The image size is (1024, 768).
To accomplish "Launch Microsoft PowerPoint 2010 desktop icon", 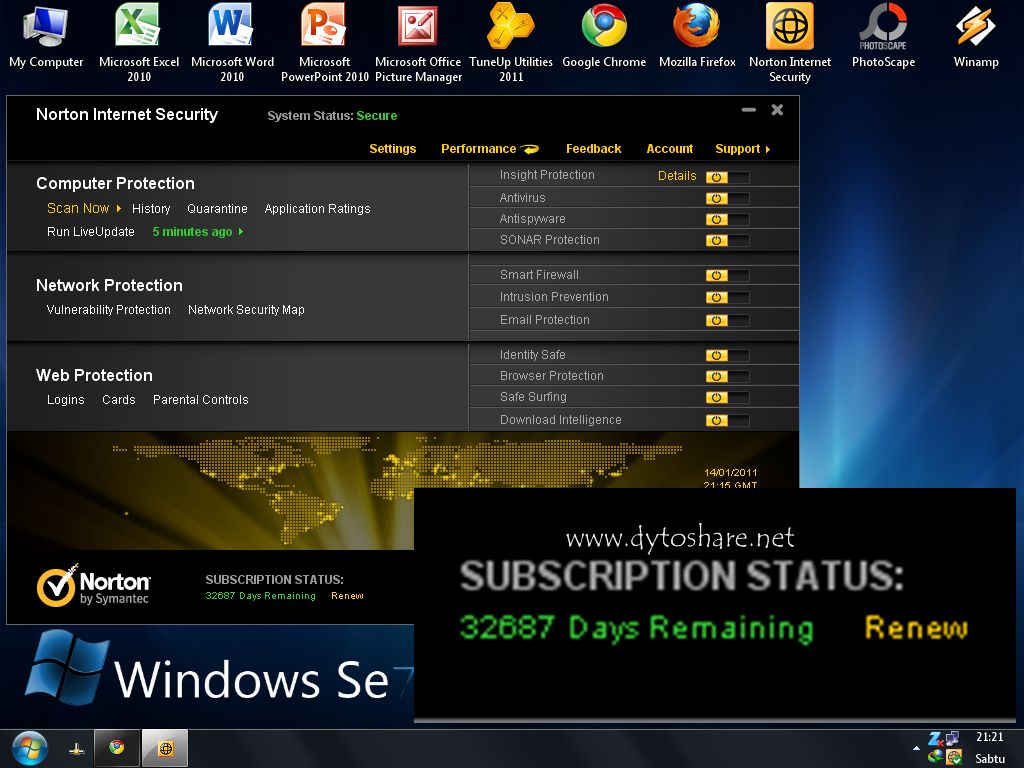I will tap(325, 42).
